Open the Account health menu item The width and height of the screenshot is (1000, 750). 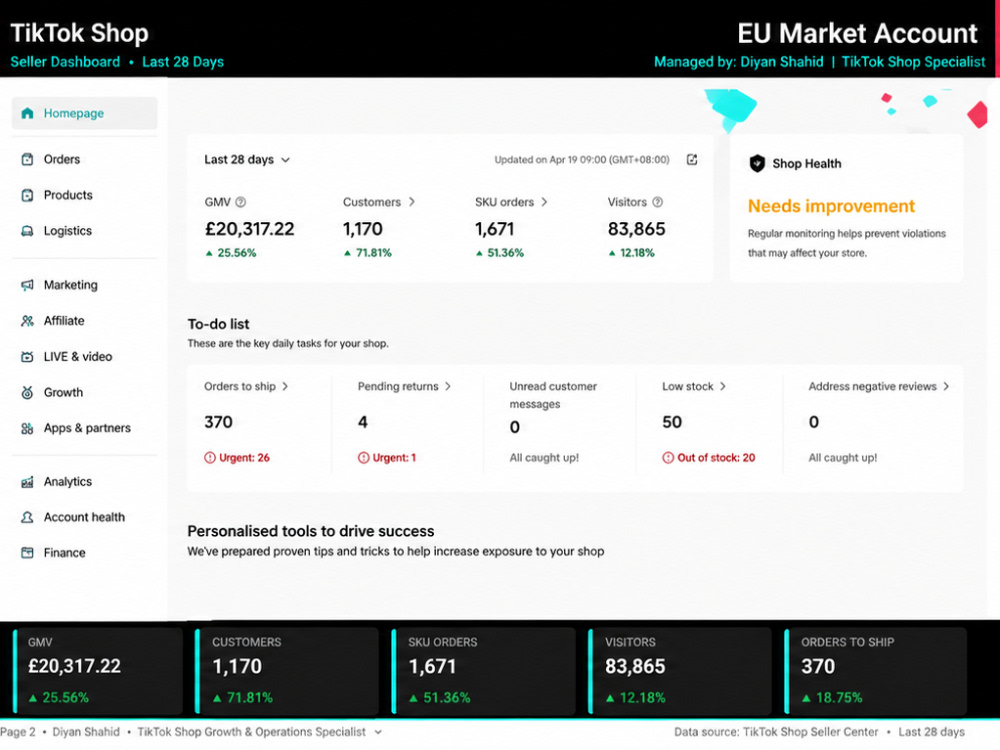[84, 517]
